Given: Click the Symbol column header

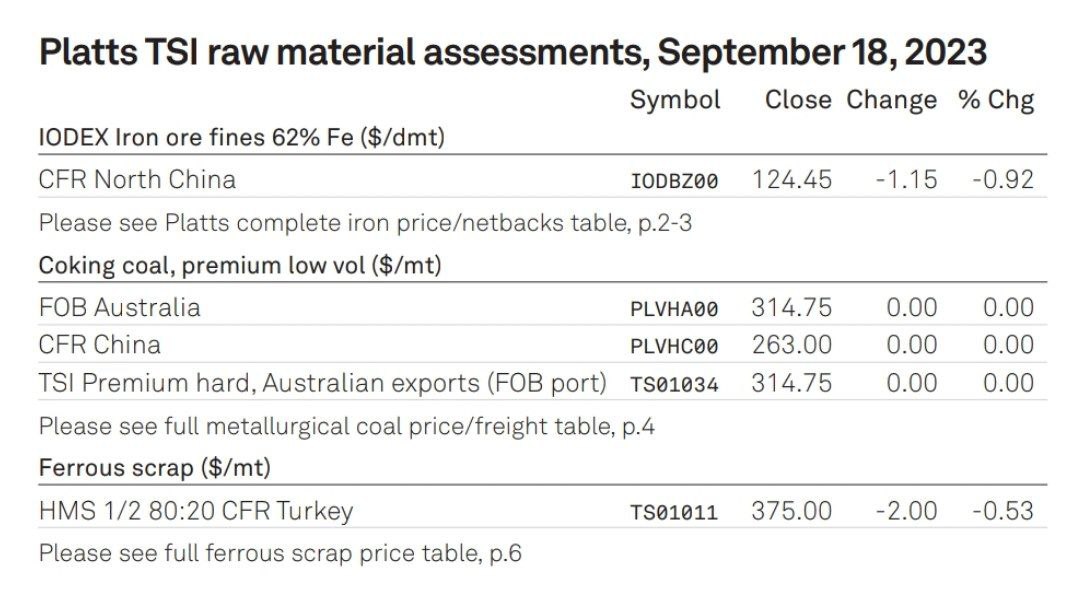Looking at the screenshot, I should 675,101.
